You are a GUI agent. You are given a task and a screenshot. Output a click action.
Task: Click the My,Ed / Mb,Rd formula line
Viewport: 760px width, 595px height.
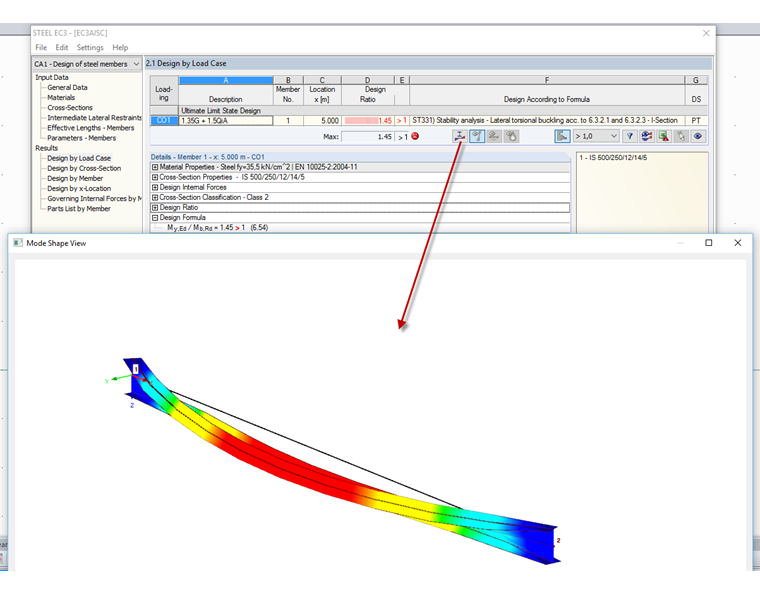click(218, 228)
